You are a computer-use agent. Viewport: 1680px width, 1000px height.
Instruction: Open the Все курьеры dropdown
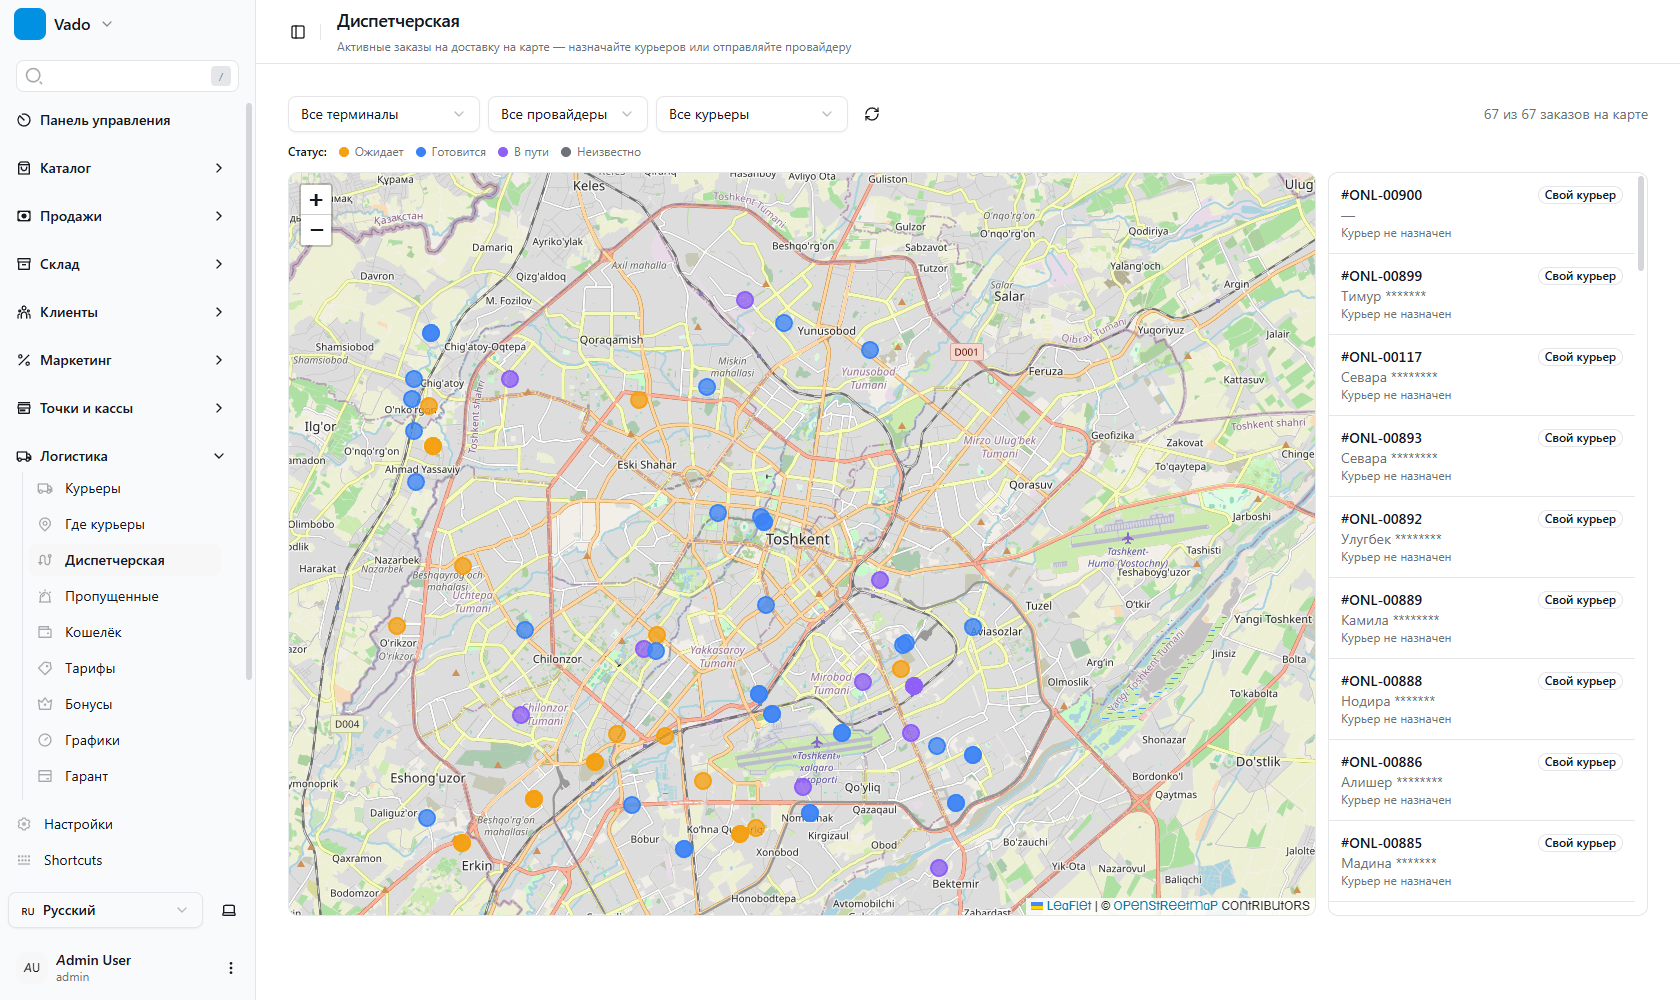pos(752,114)
